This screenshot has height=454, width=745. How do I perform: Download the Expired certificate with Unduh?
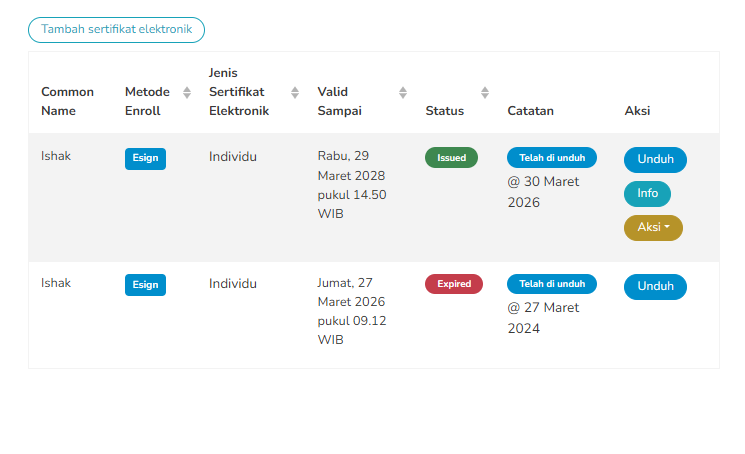[655, 287]
